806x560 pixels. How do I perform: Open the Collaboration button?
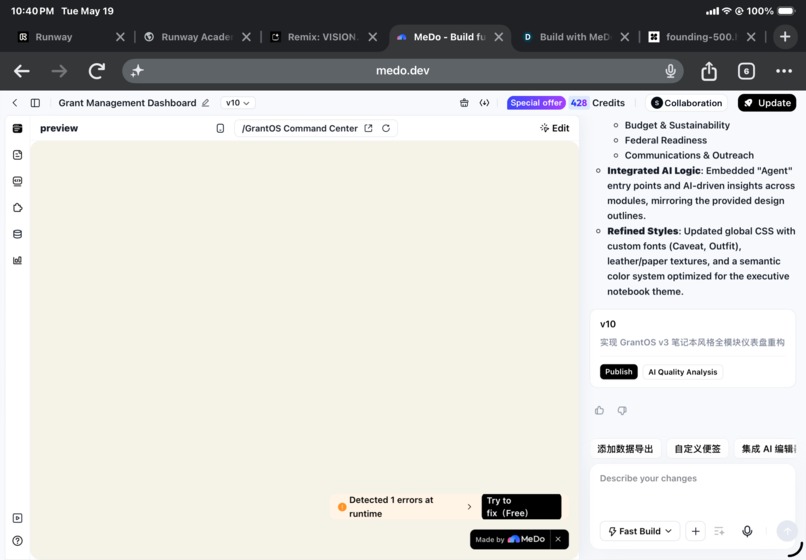point(687,103)
